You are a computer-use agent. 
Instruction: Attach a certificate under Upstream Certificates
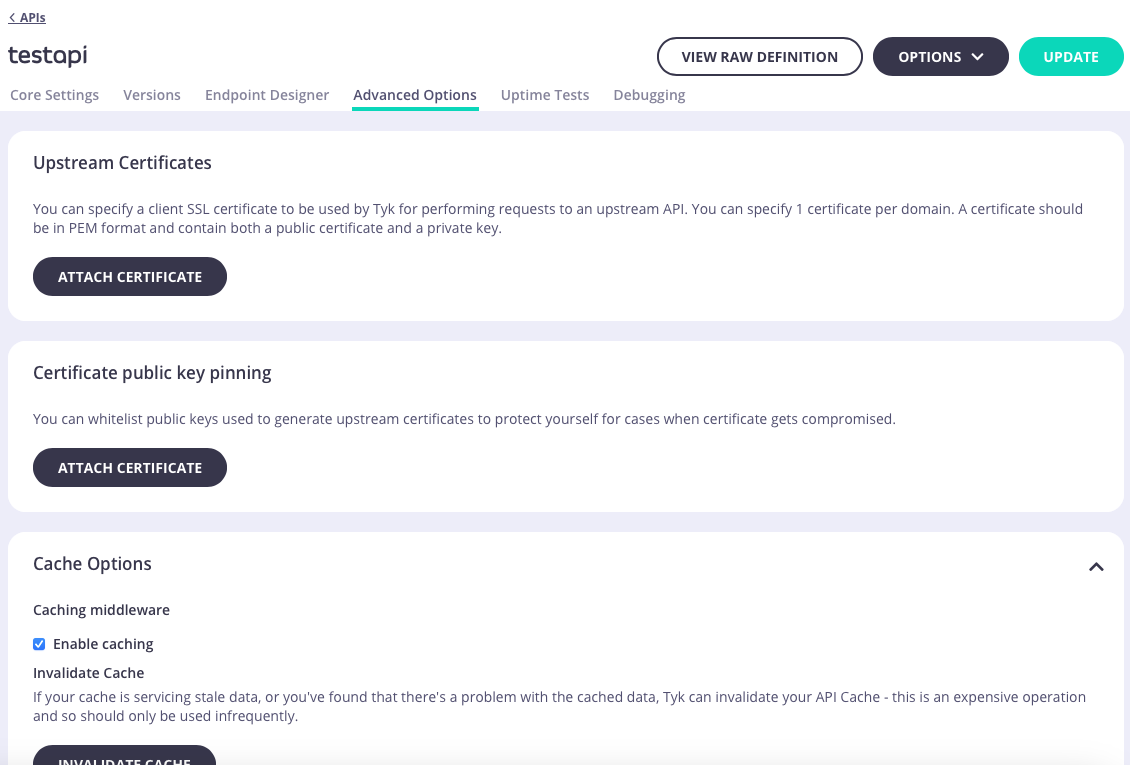[x=129, y=276]
